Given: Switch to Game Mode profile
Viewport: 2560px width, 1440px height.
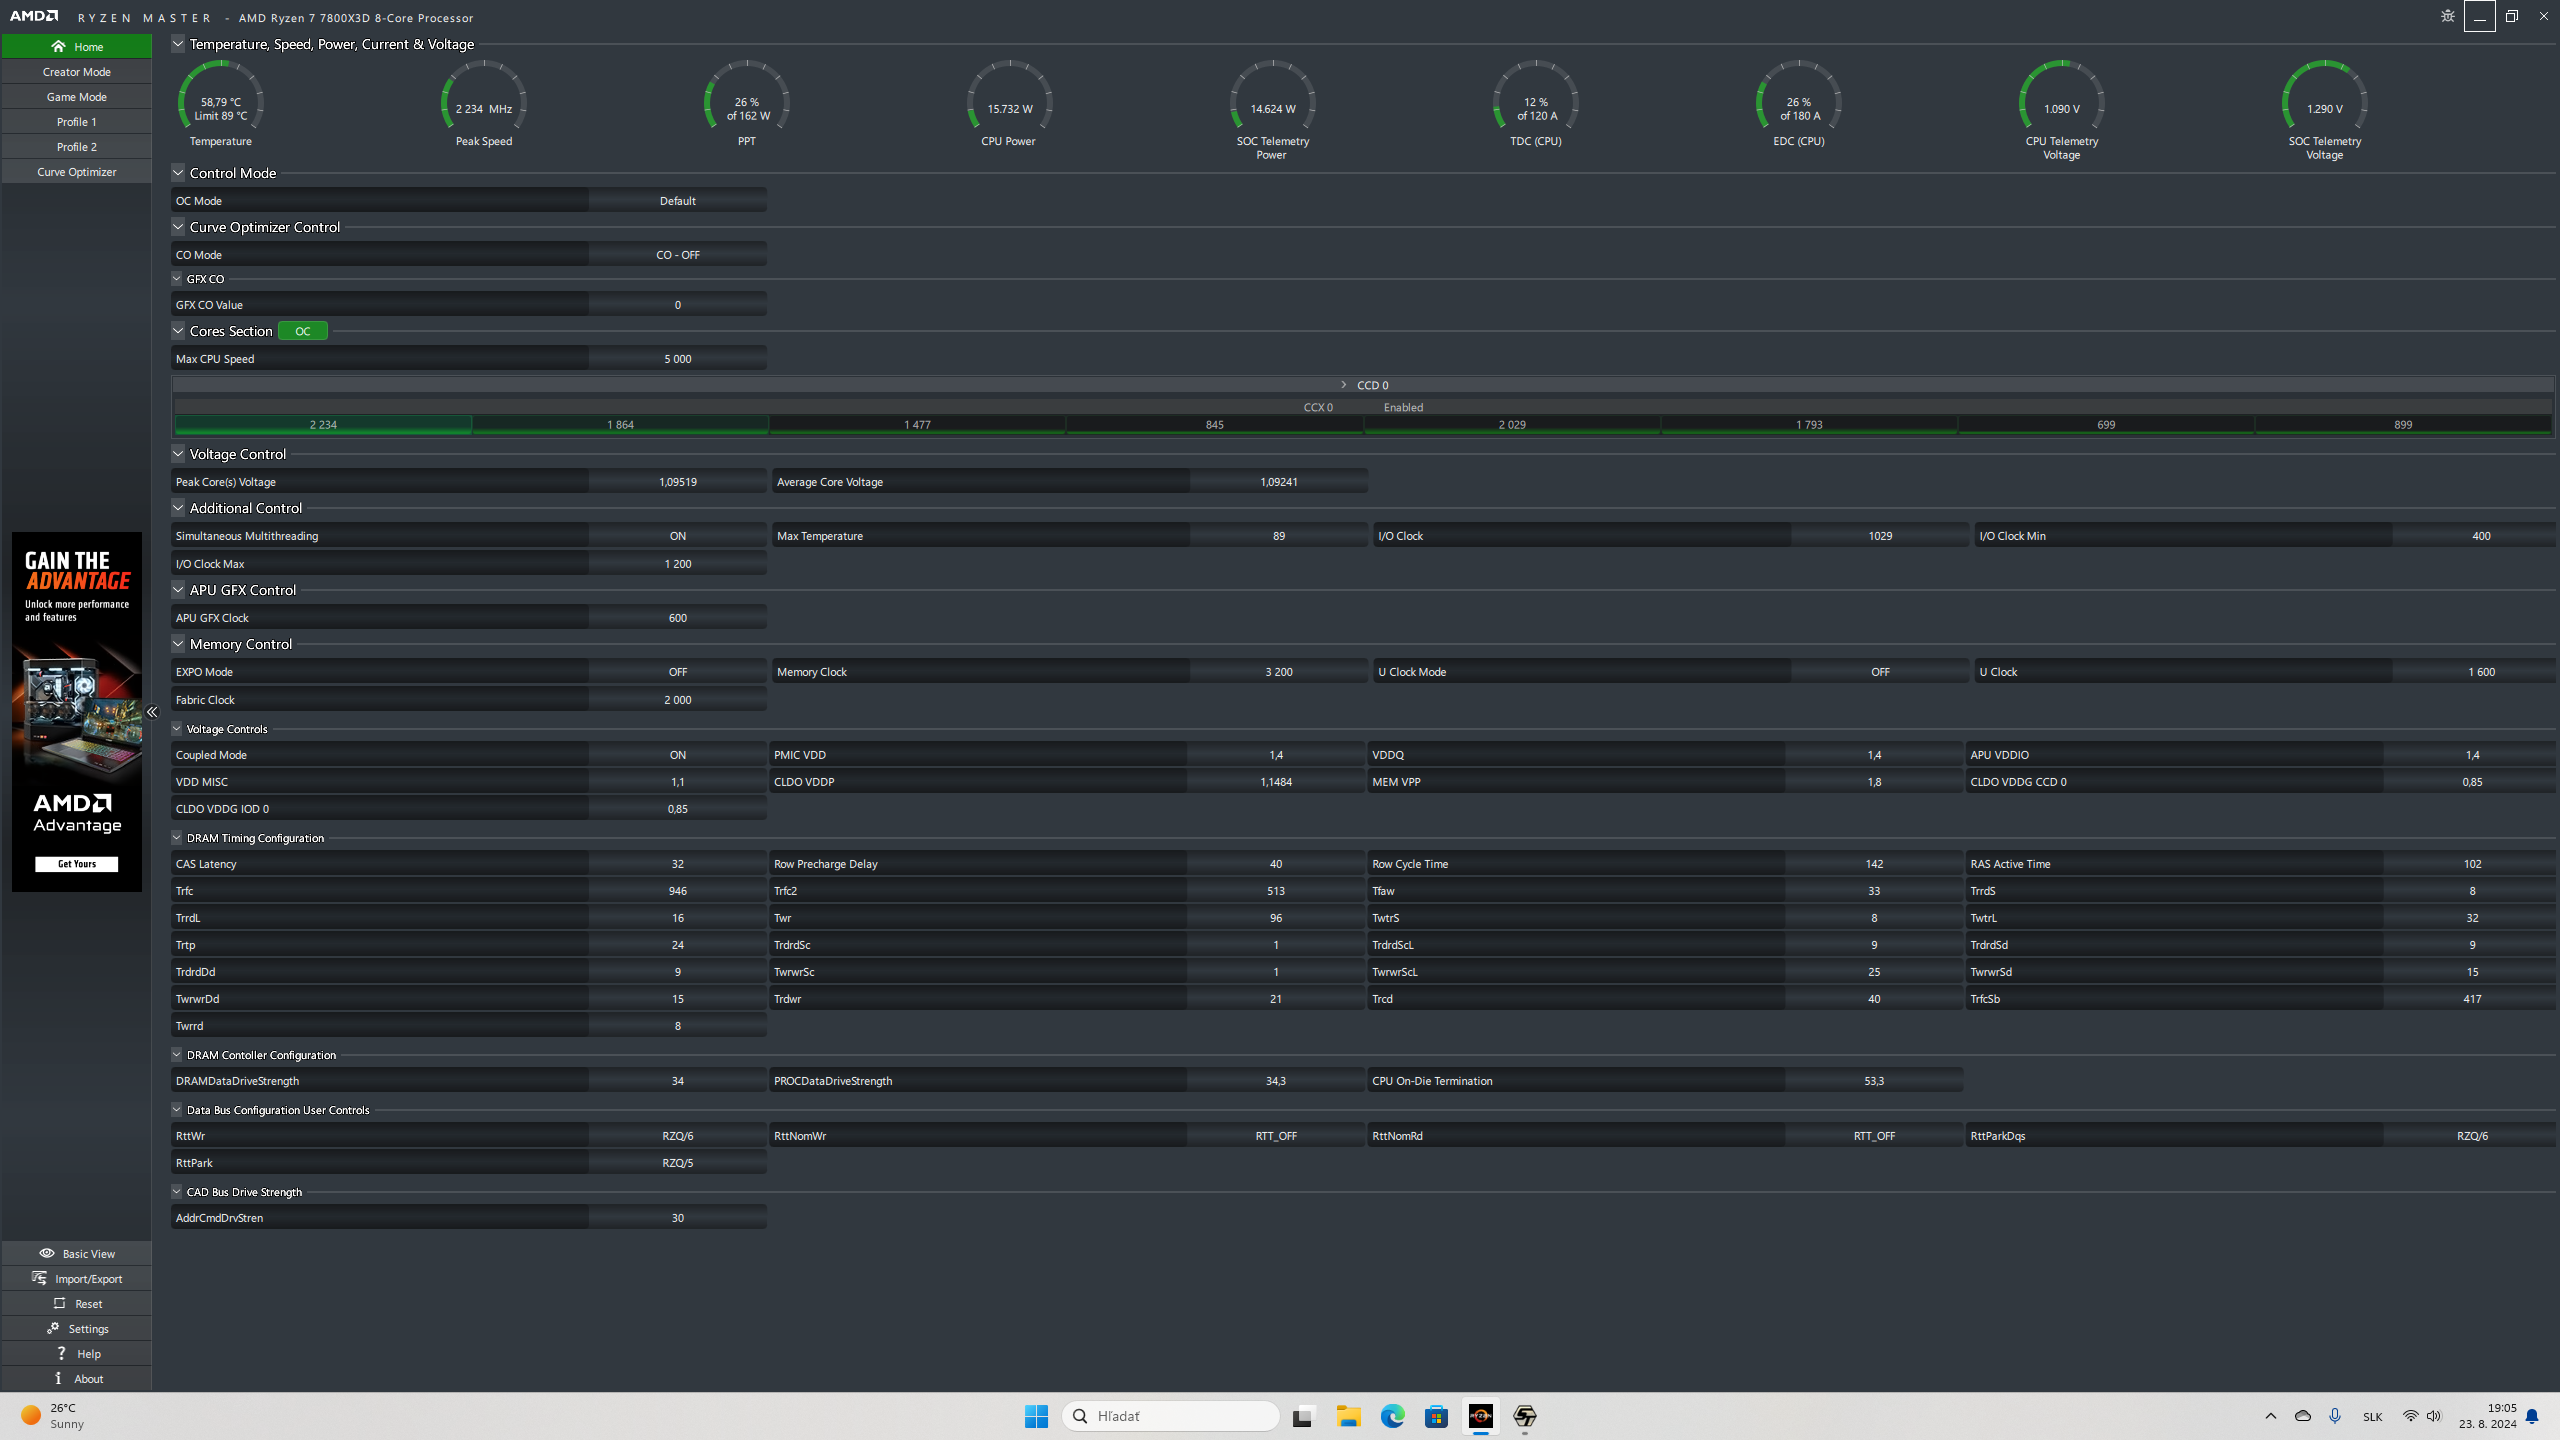Looking at the screenshot, I should coord(76,97).
